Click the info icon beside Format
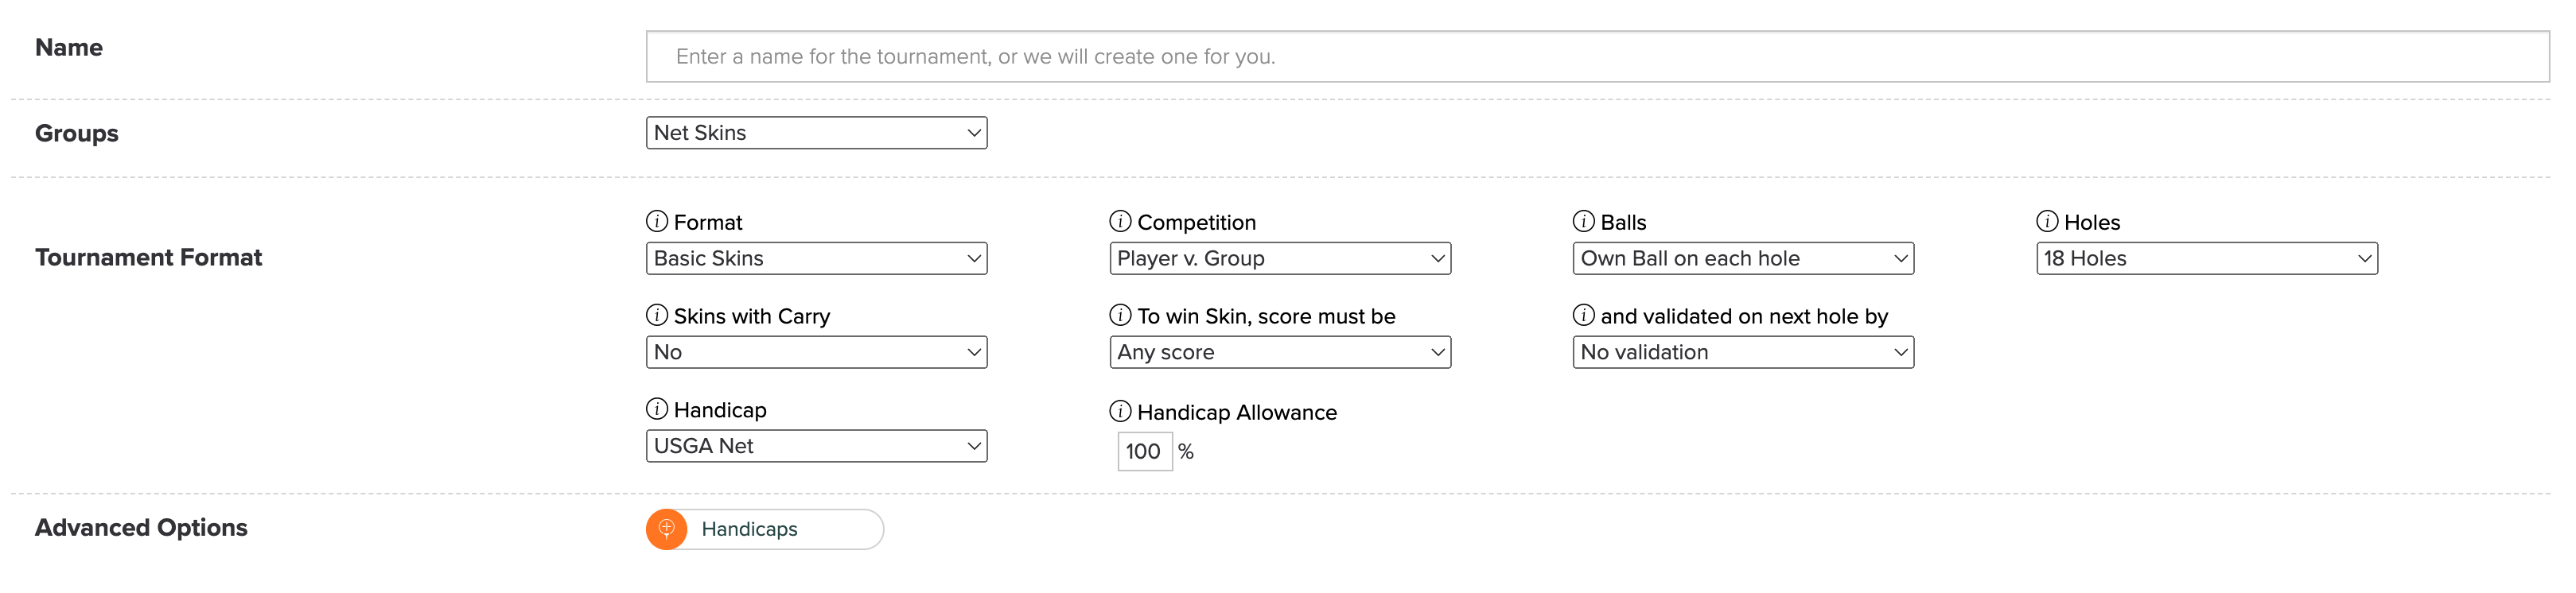The height and width of the screenshot is (593, 2576). (657, 221)
